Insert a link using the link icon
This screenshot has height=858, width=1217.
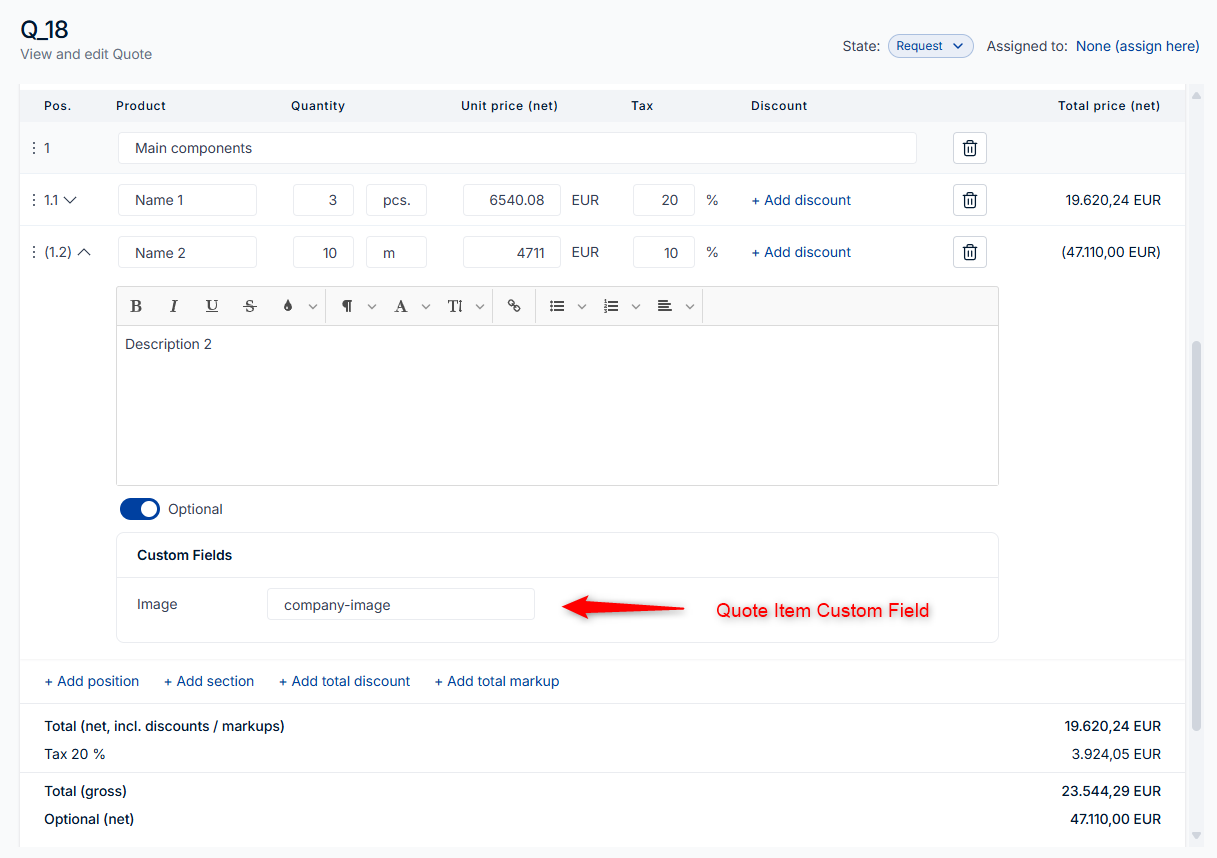tap(514, 306)
